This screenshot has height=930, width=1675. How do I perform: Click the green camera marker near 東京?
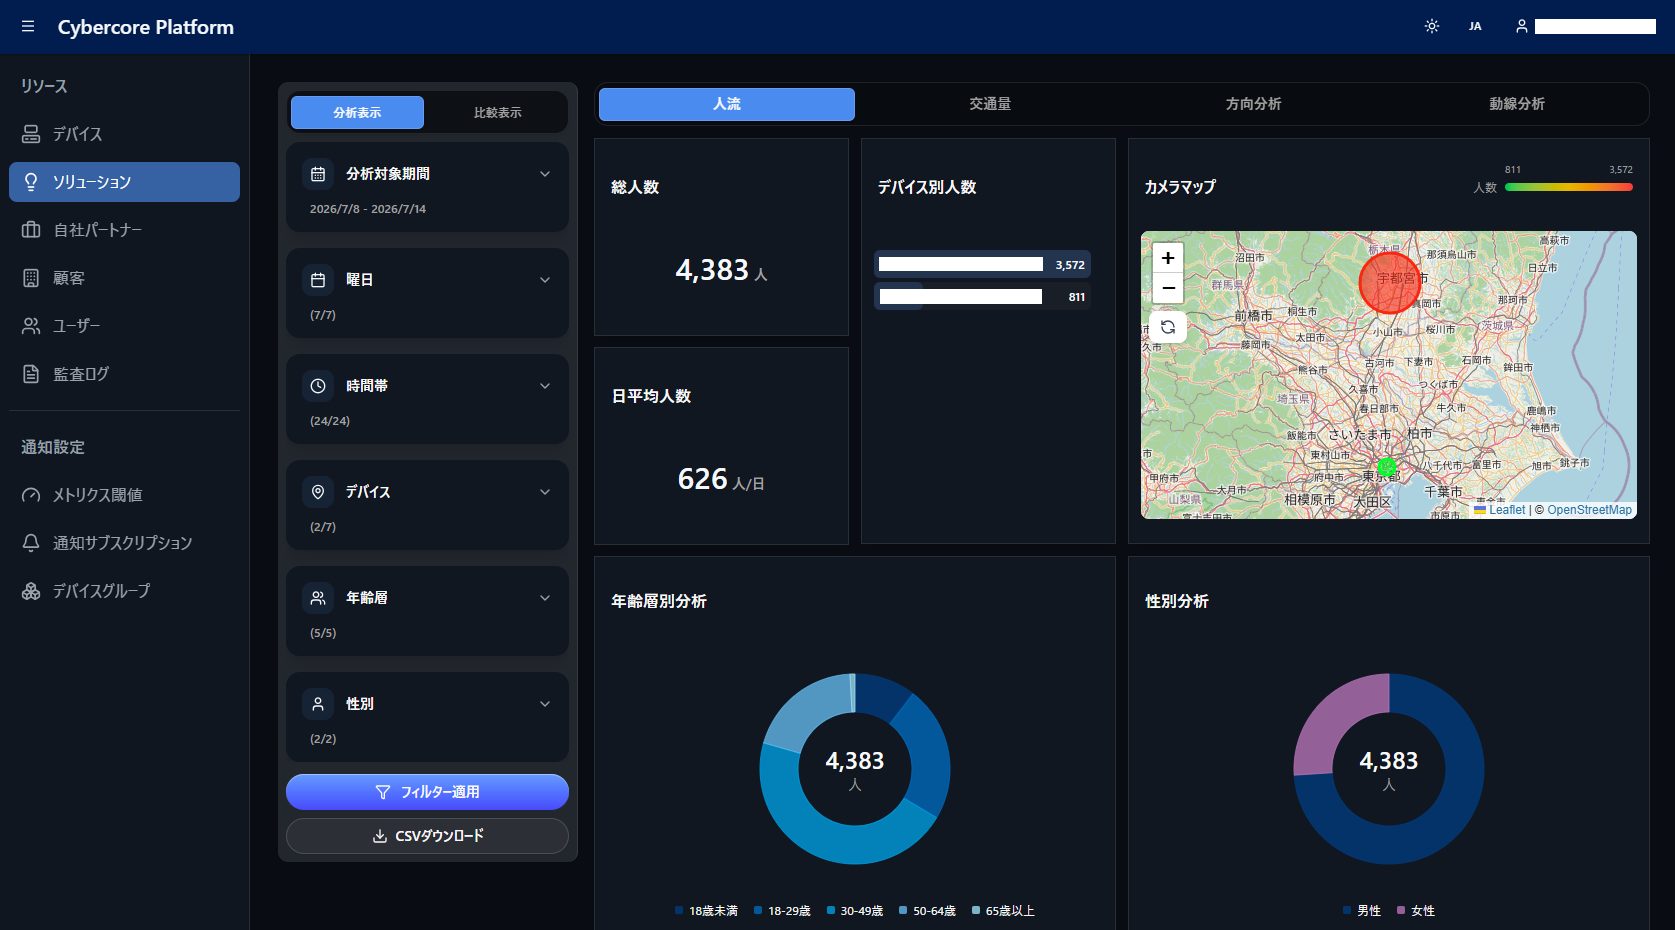click(x=1386, y=467)
